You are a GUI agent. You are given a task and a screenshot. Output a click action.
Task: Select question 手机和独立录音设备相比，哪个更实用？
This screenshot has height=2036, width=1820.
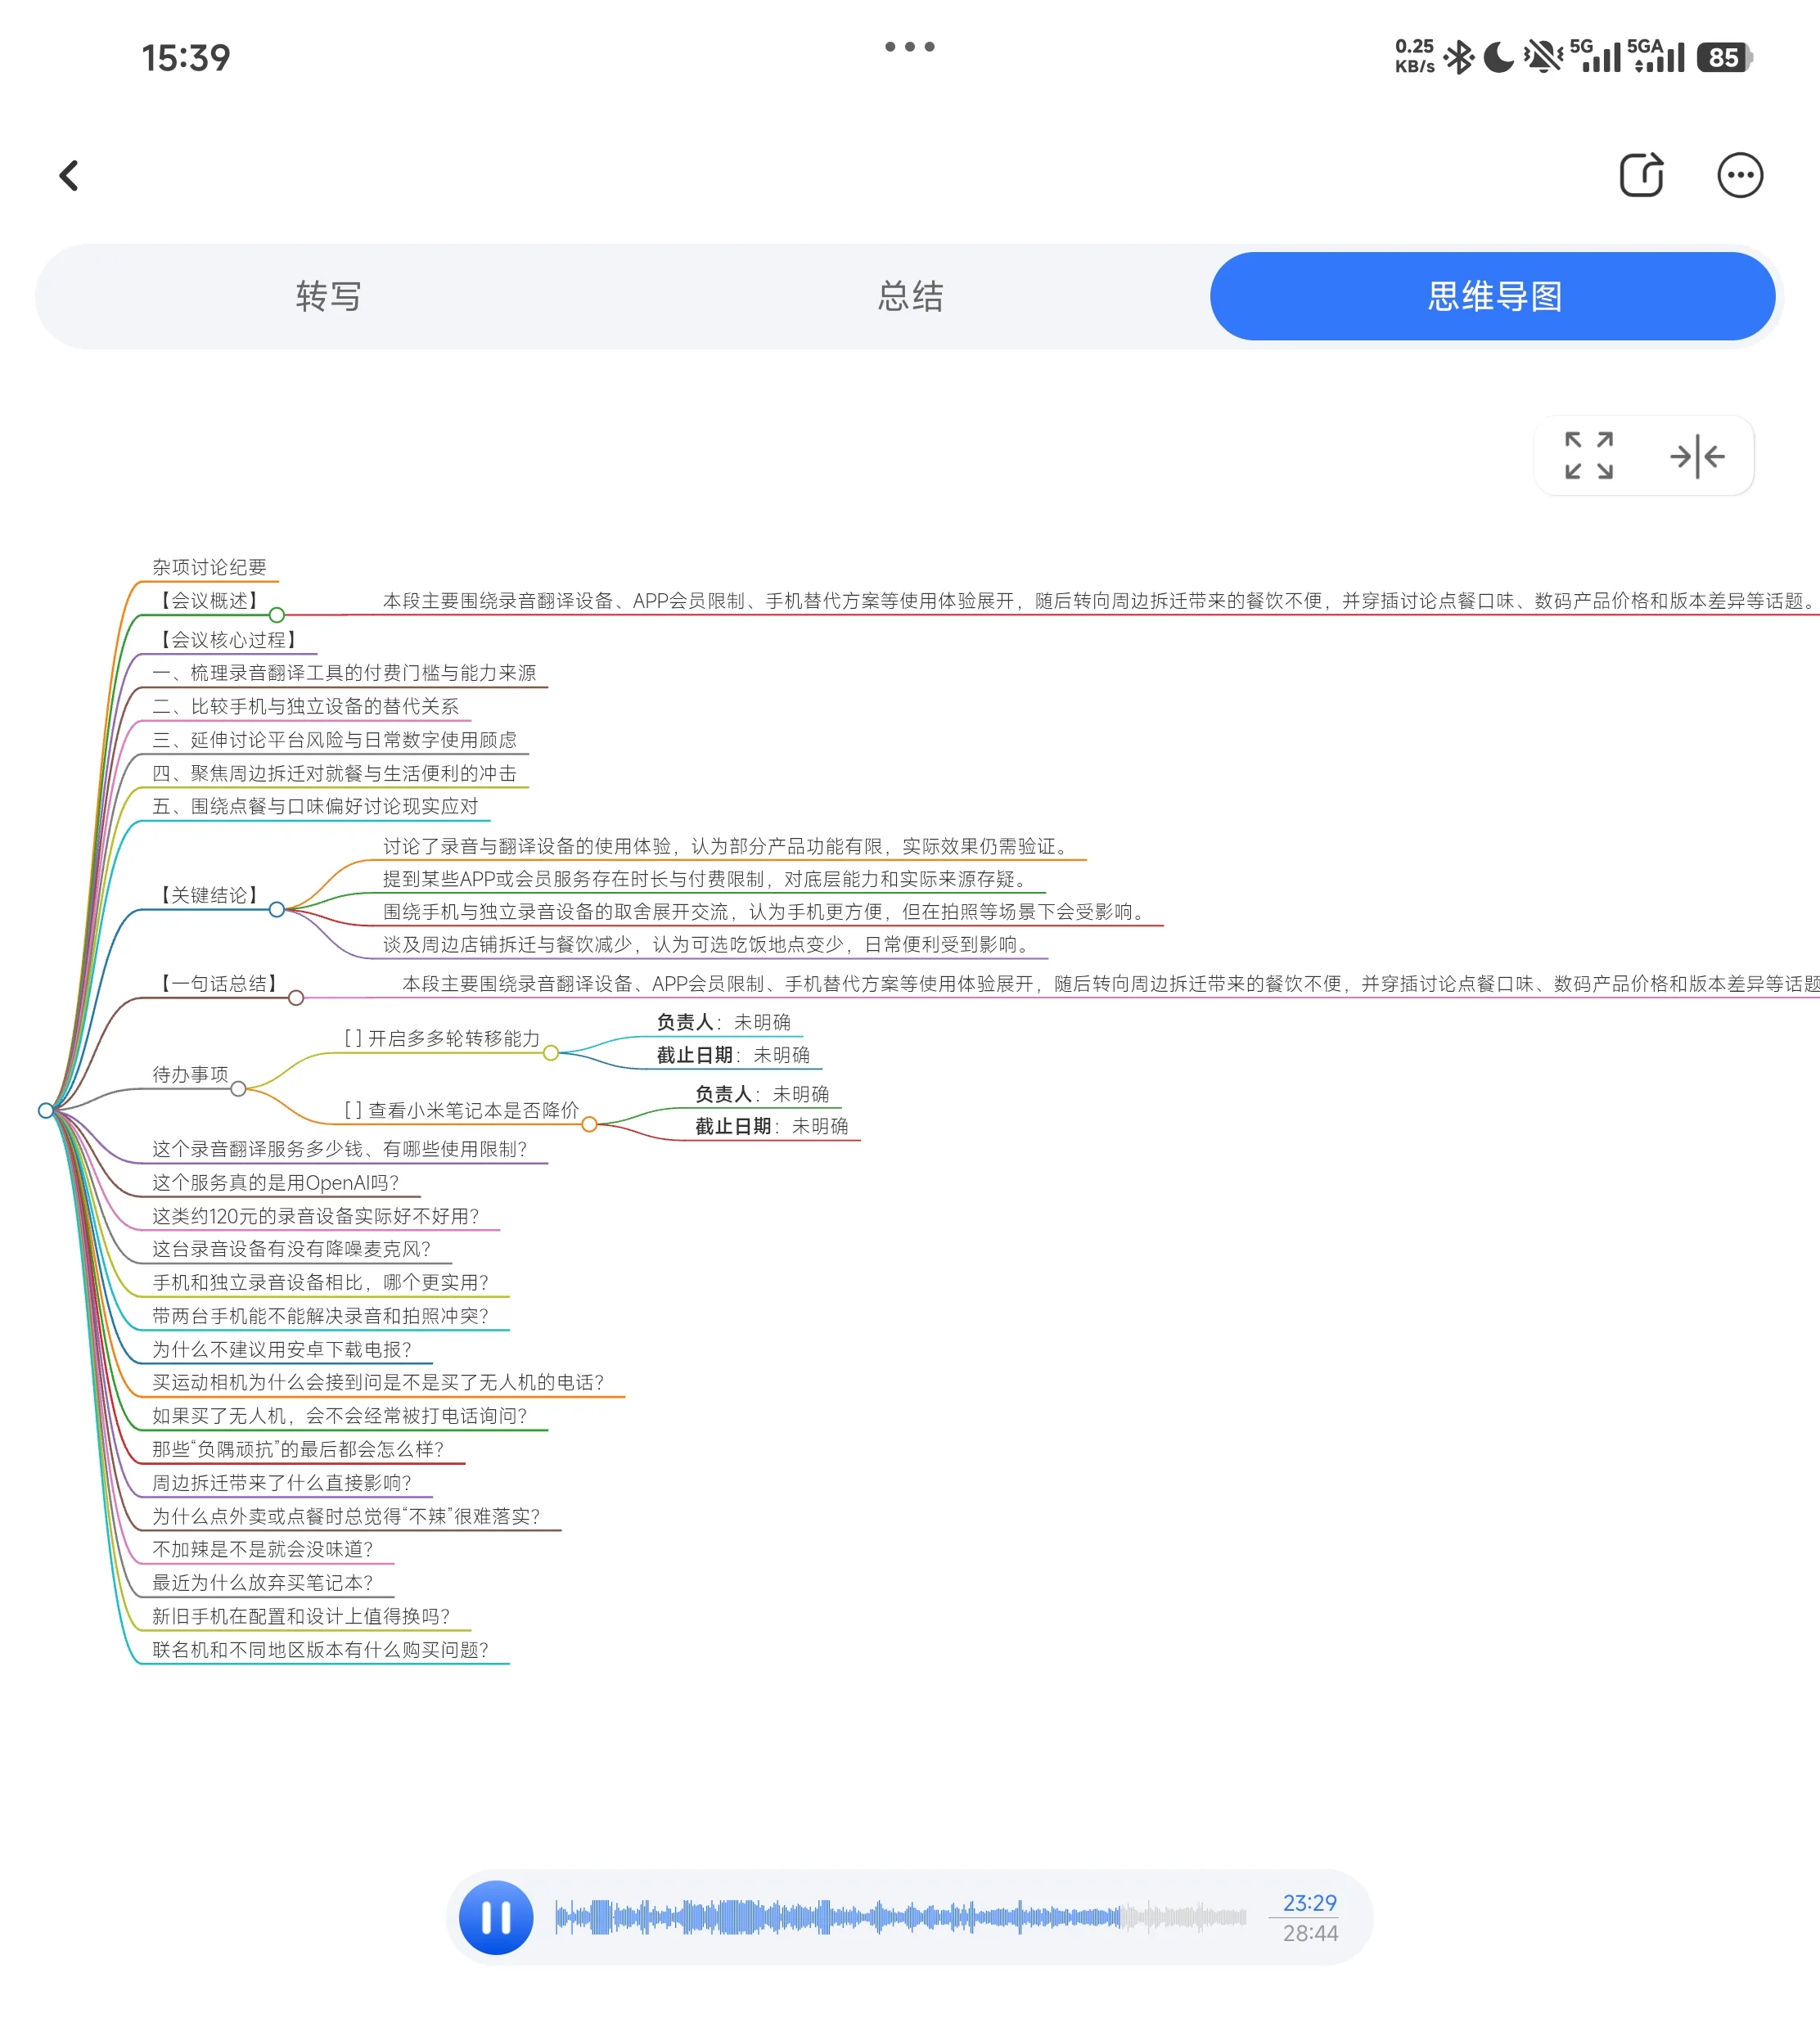pos(321,1282)
